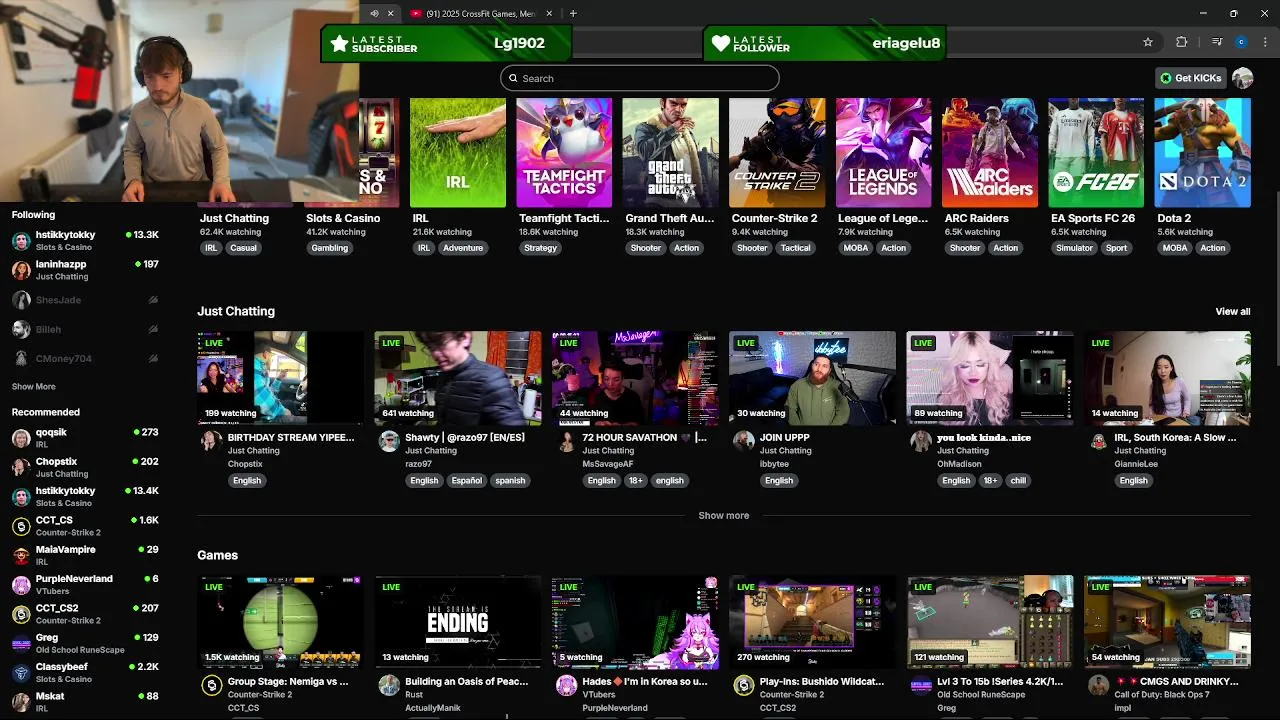Open the profile avatar menu
This screenshot has height=720, width=1280.
pos(1242,78)
